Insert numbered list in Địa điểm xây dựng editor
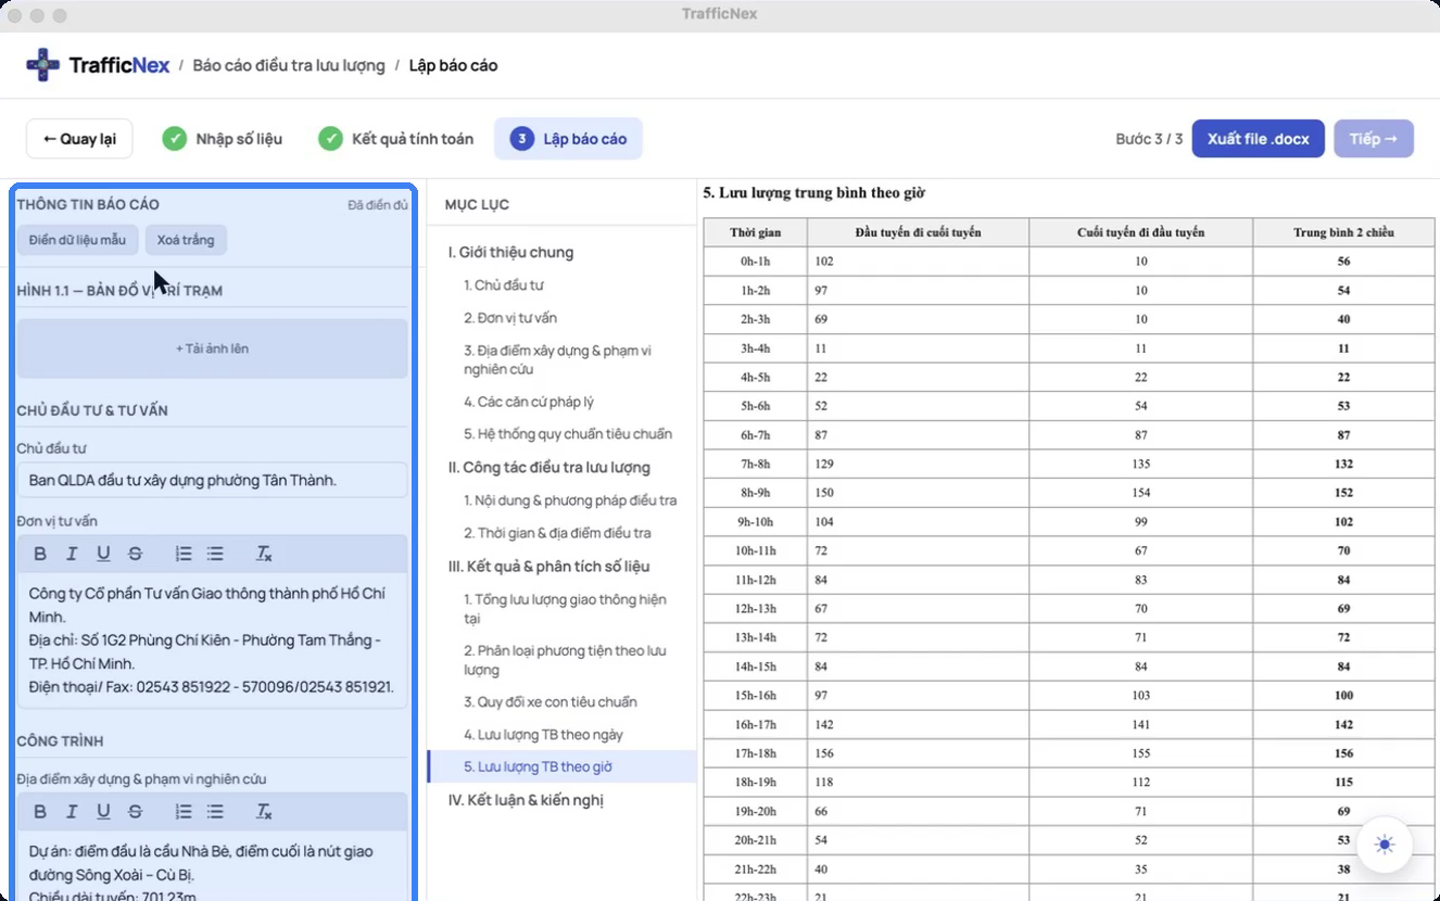Screen dimensions: 1440x901 tap(183, 812)
